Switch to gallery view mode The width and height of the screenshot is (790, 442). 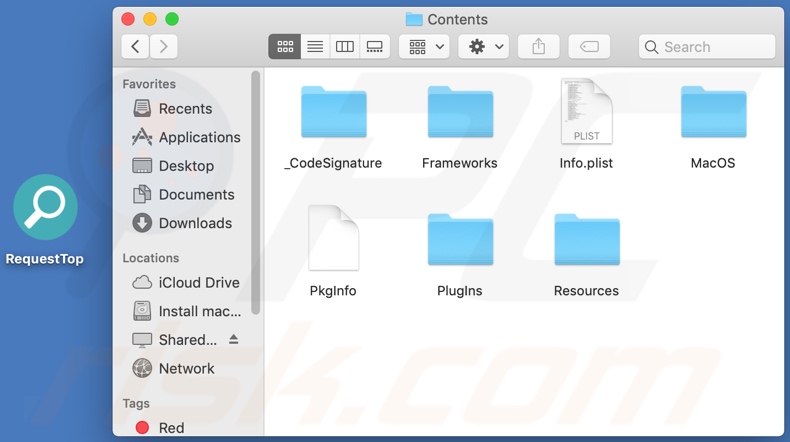point(375,47)
